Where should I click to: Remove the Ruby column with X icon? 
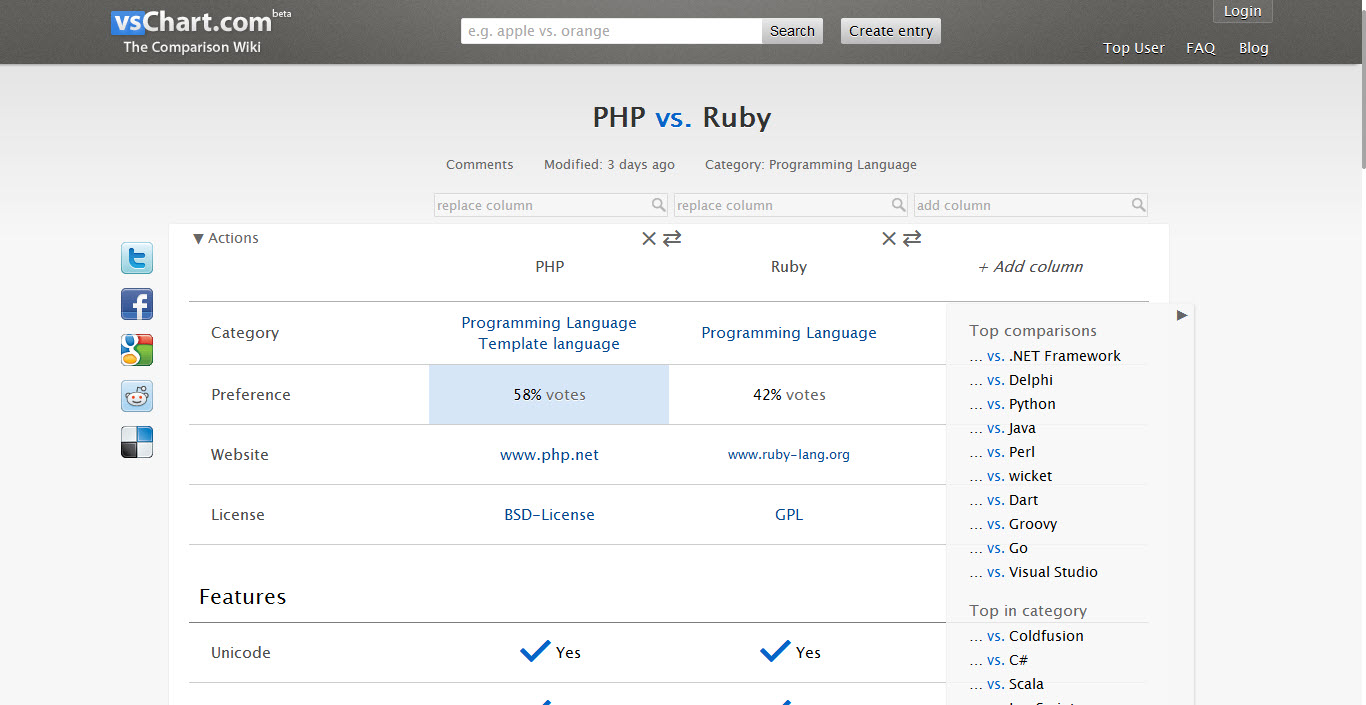889,239
